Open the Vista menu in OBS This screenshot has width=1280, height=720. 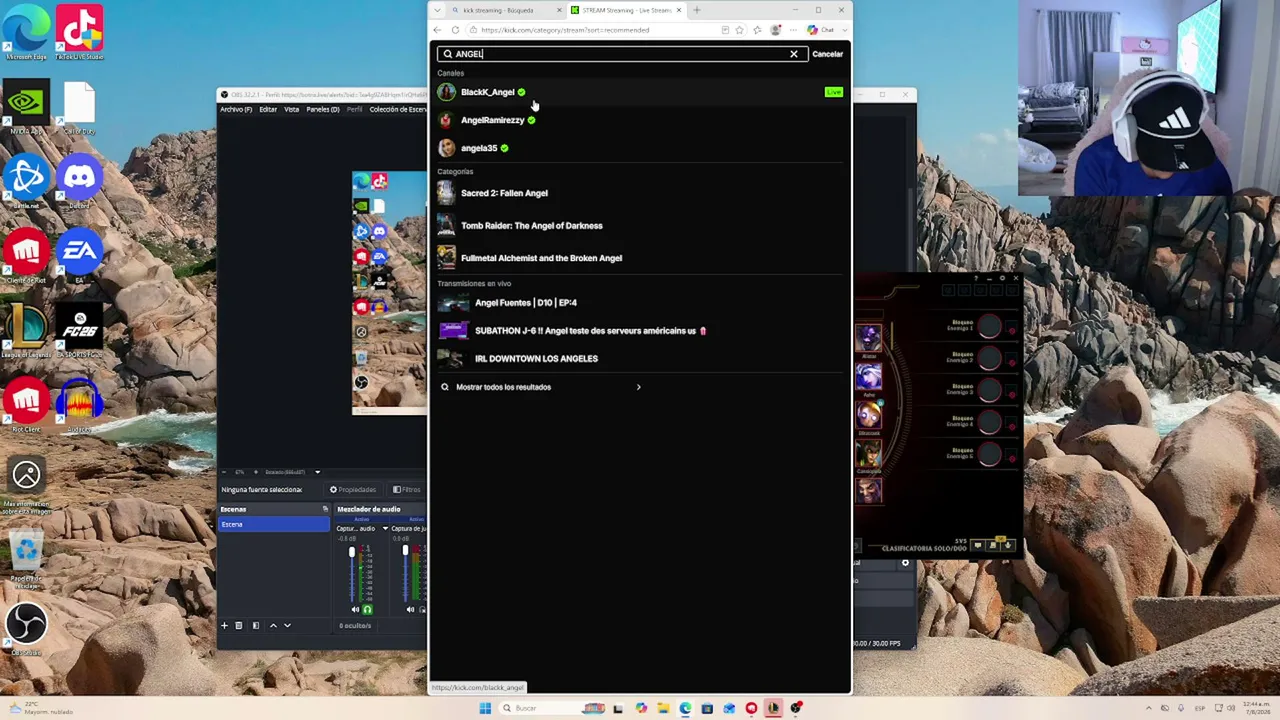[291, 109]
